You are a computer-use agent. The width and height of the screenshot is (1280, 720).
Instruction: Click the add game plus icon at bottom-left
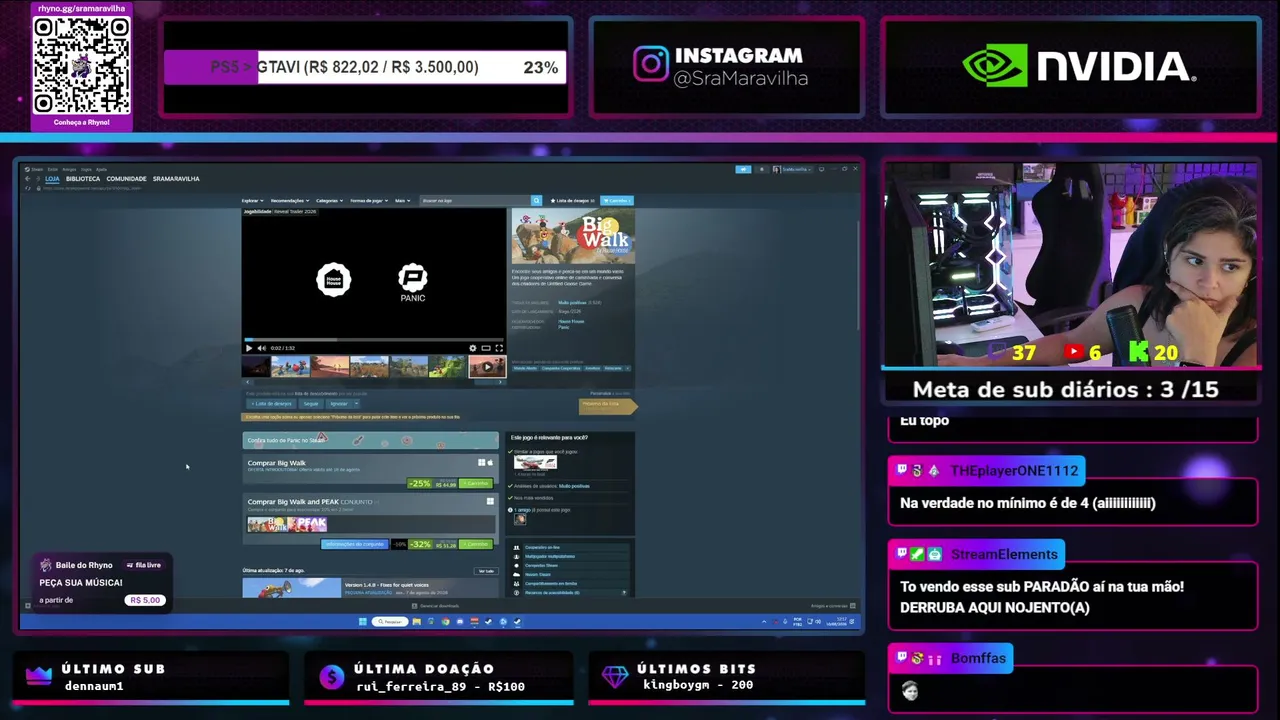28,606
